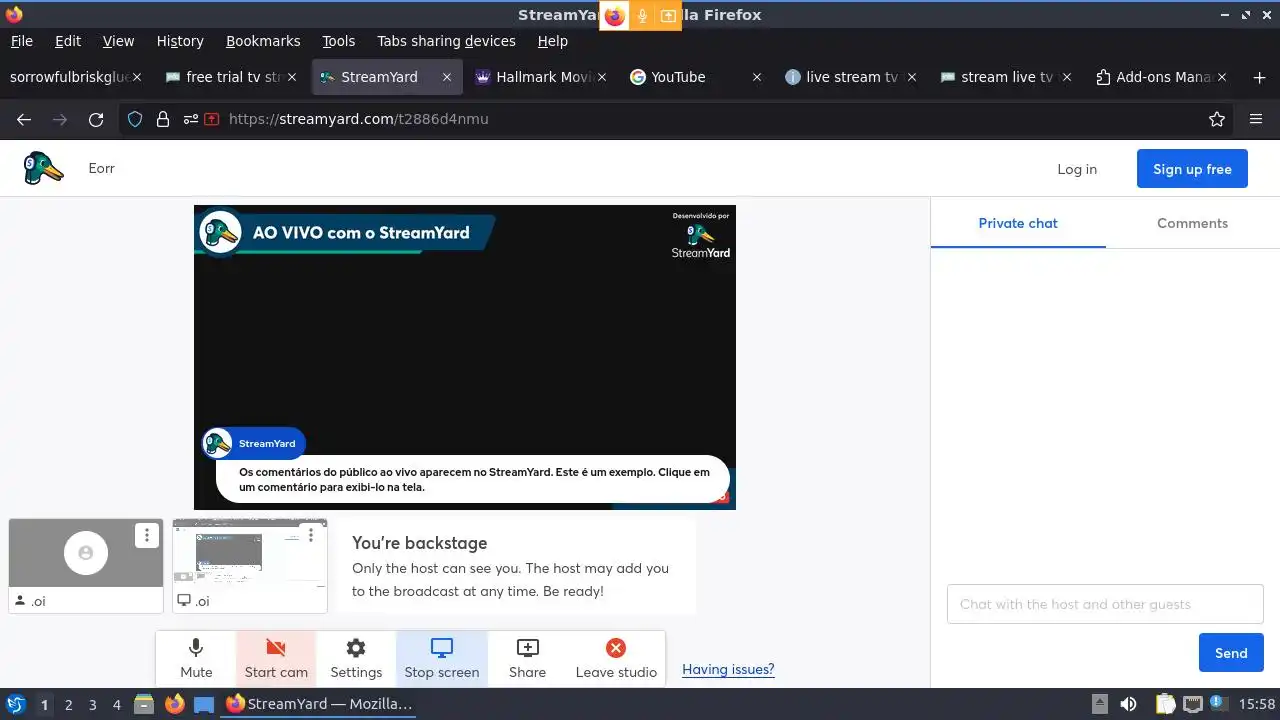
Task: Close the free trial tv tab
Action: 292,77
